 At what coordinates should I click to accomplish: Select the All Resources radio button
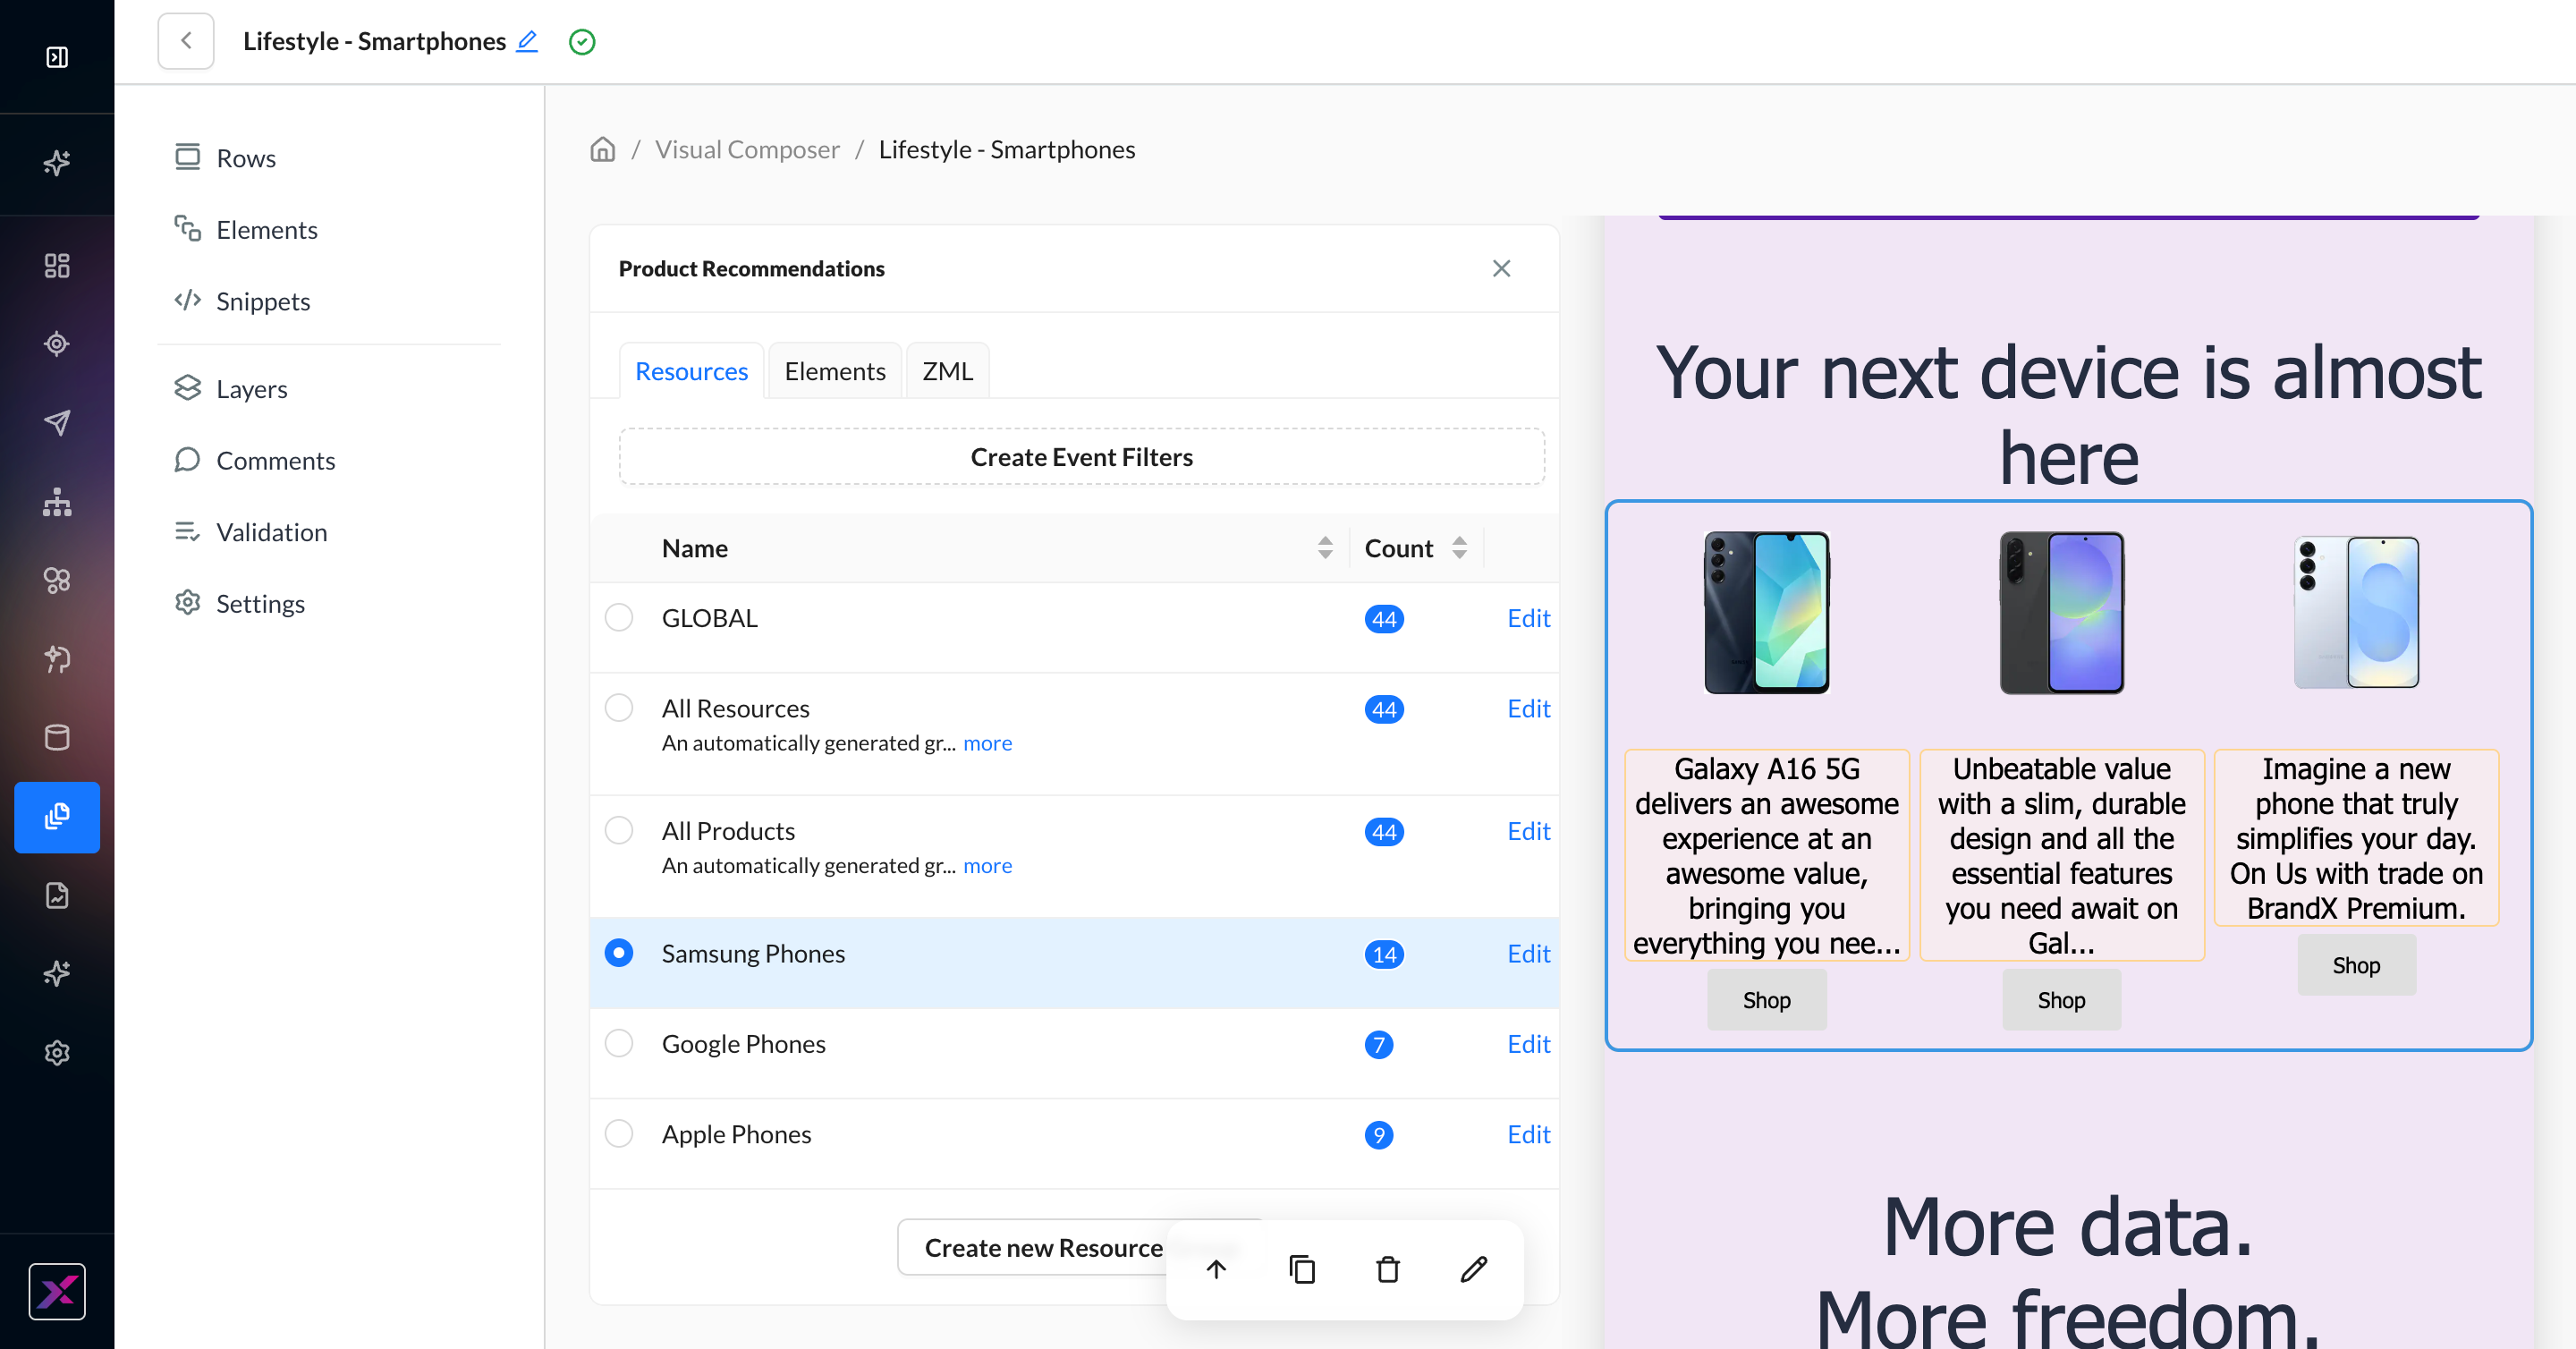point(619,708)
